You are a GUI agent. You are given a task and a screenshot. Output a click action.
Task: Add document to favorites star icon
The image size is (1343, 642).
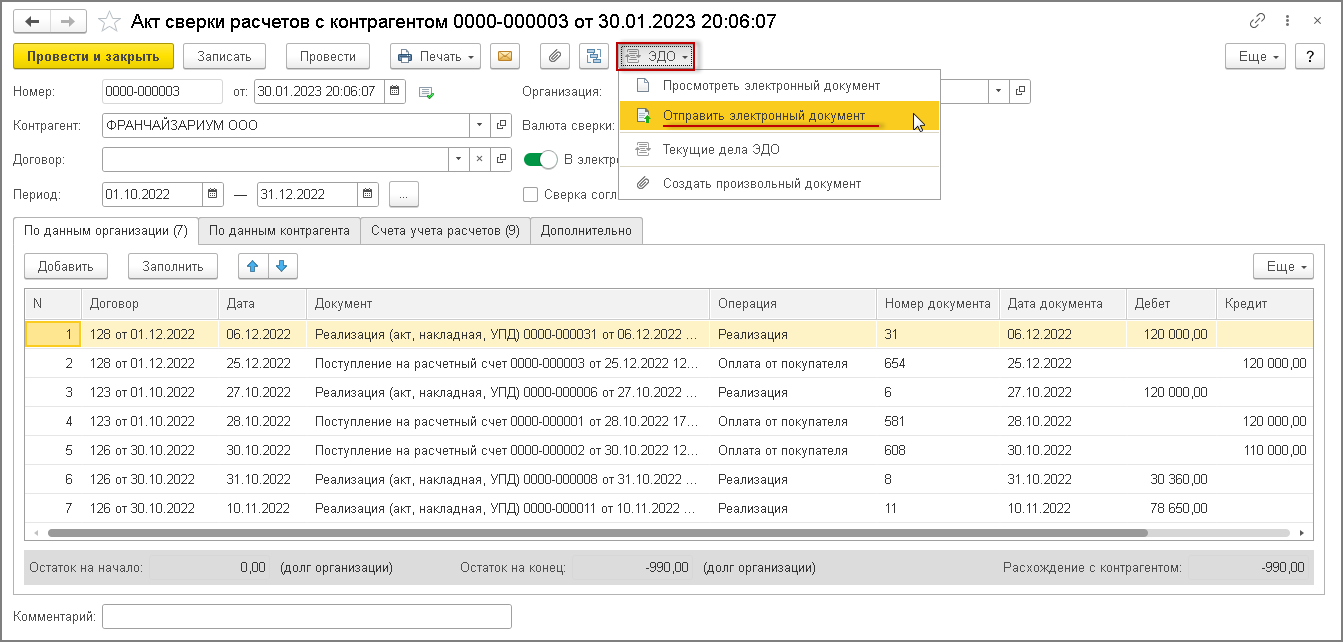click(110, 21)
